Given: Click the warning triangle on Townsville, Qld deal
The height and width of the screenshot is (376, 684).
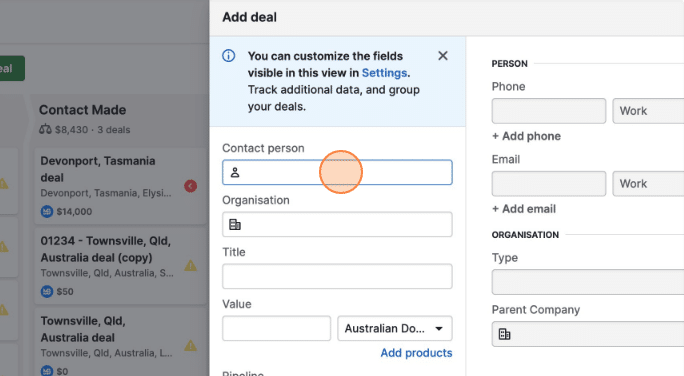Looking at the screenshot, I should coord(190,346).
